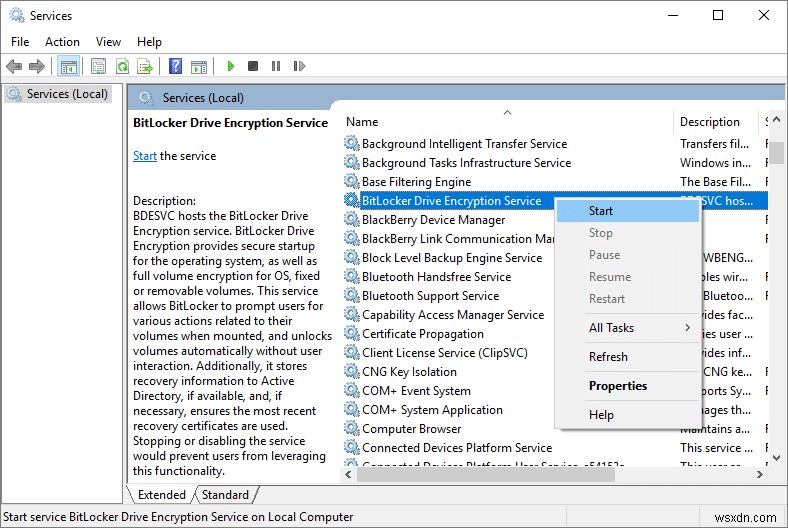Select Capability Access Manager Service row
Viewport: 788px width, 528px height.
point(453,314)
